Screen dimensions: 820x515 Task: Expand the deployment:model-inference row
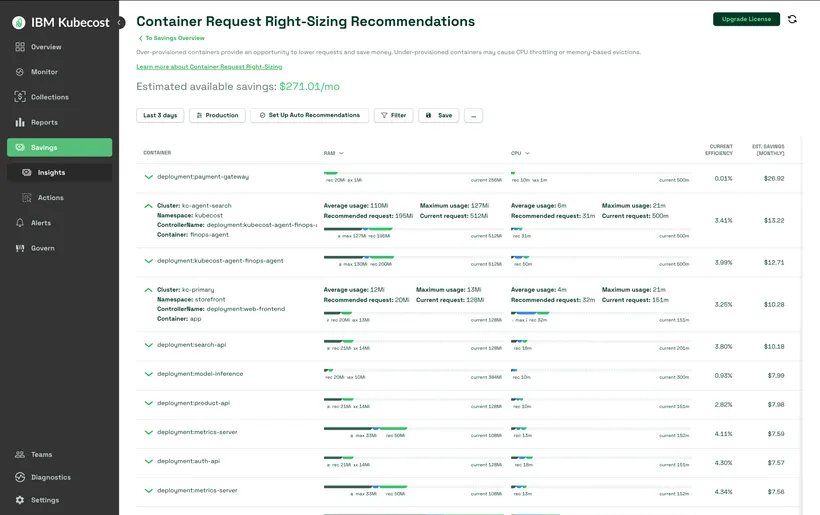pyautogui.click(x=149, y=374)
